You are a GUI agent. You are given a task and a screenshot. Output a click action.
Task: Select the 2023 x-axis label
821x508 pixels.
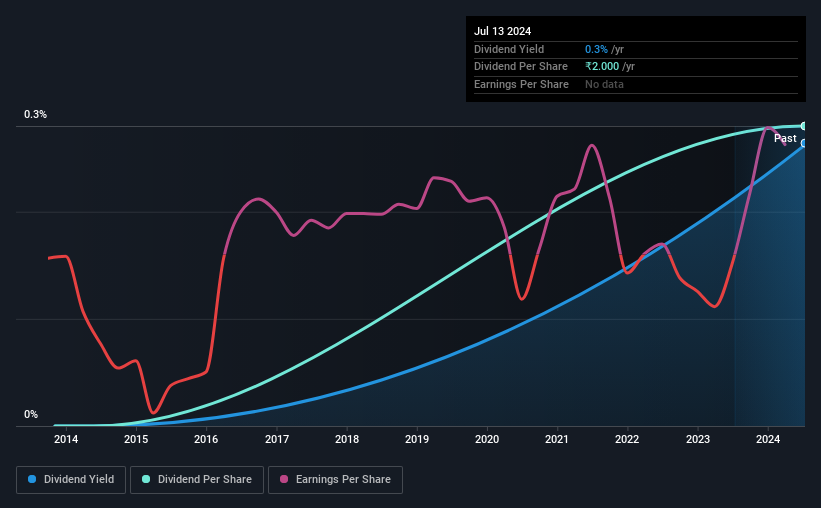coord(697,439)
